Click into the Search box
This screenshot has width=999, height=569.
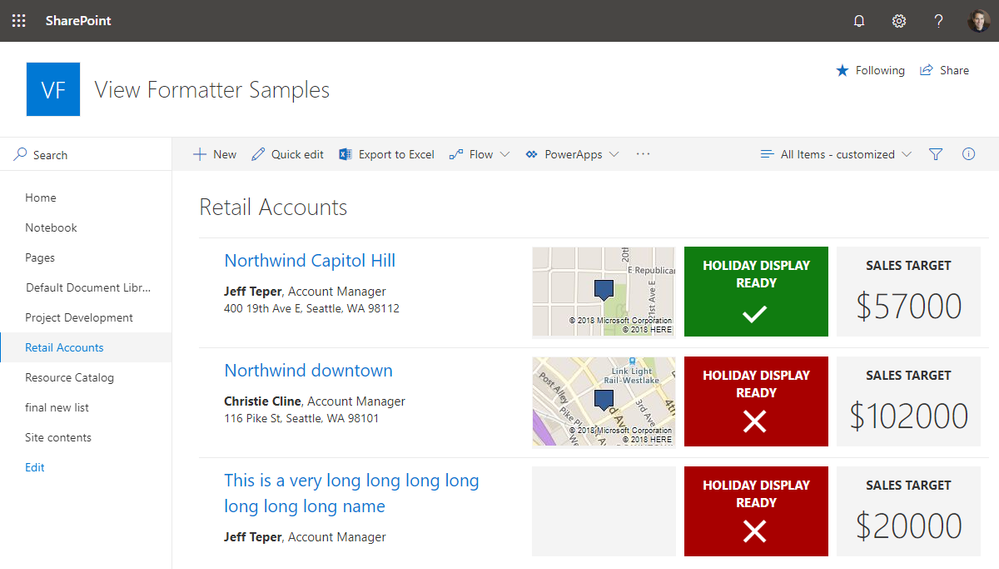point(86,154)
